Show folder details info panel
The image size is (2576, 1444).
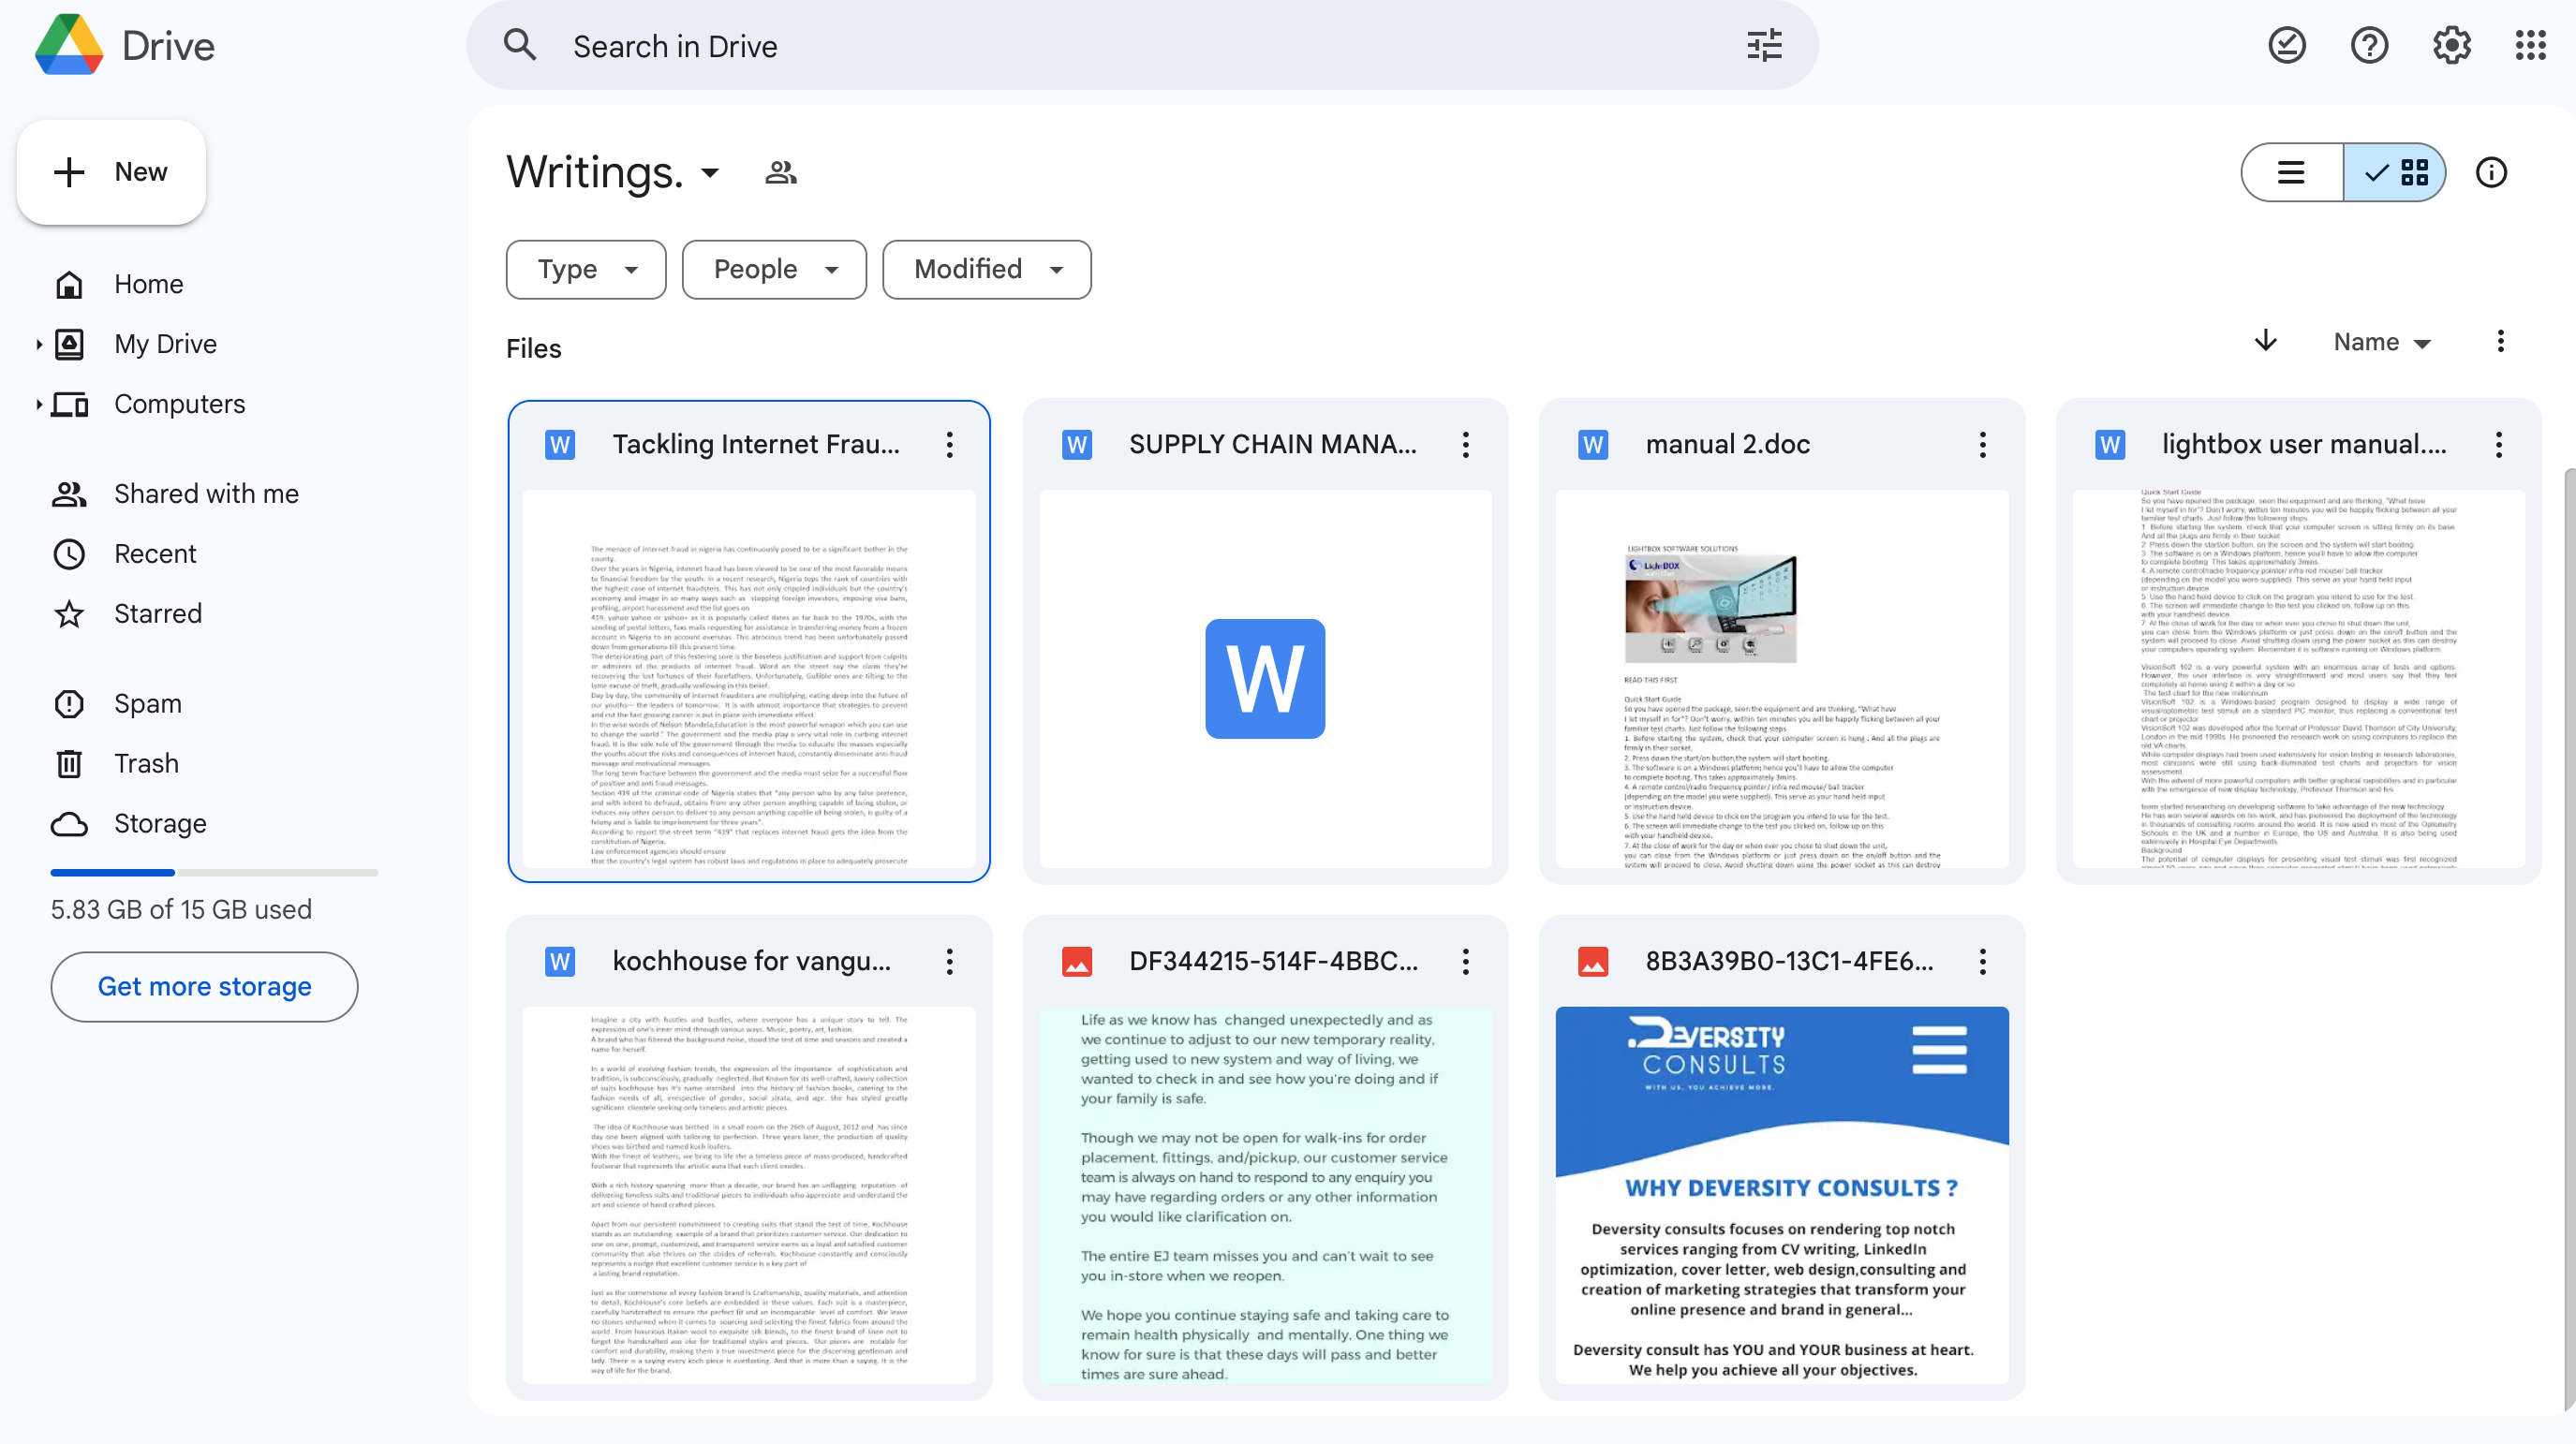click(x=2491, y=173)
